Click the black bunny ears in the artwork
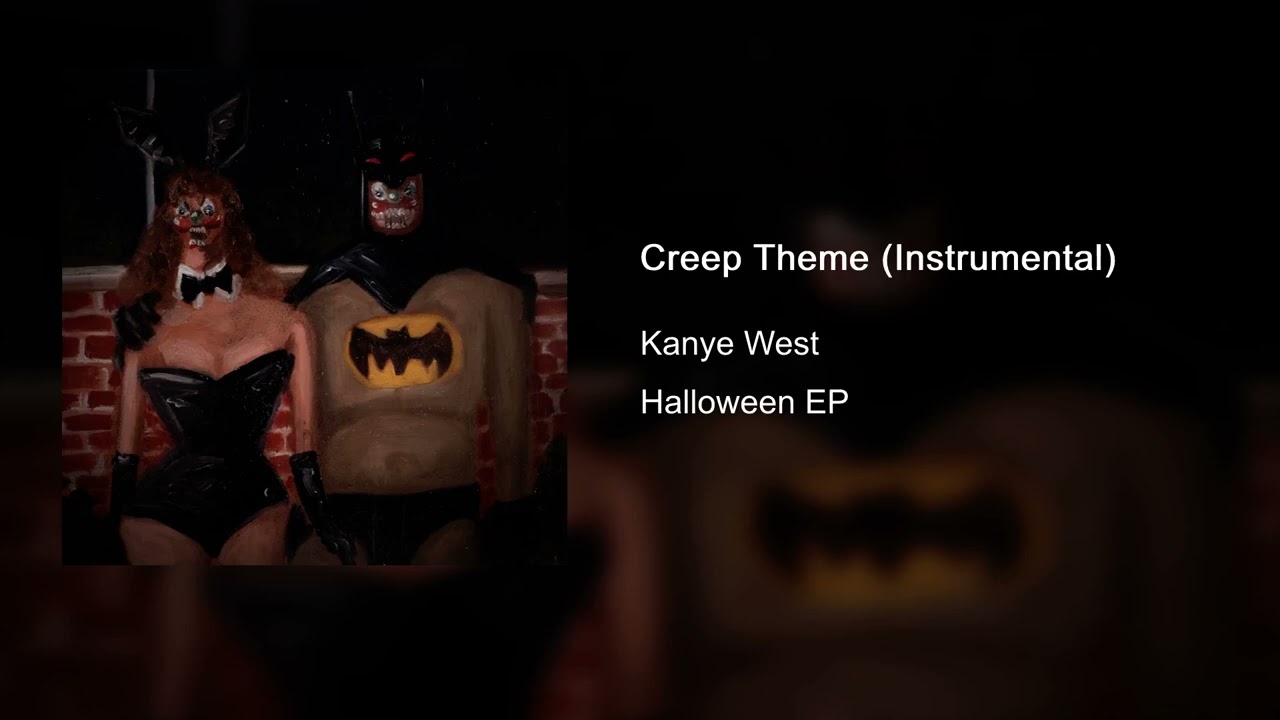The height and width of the screenshot is (720, 1280). tap(180, 130)
